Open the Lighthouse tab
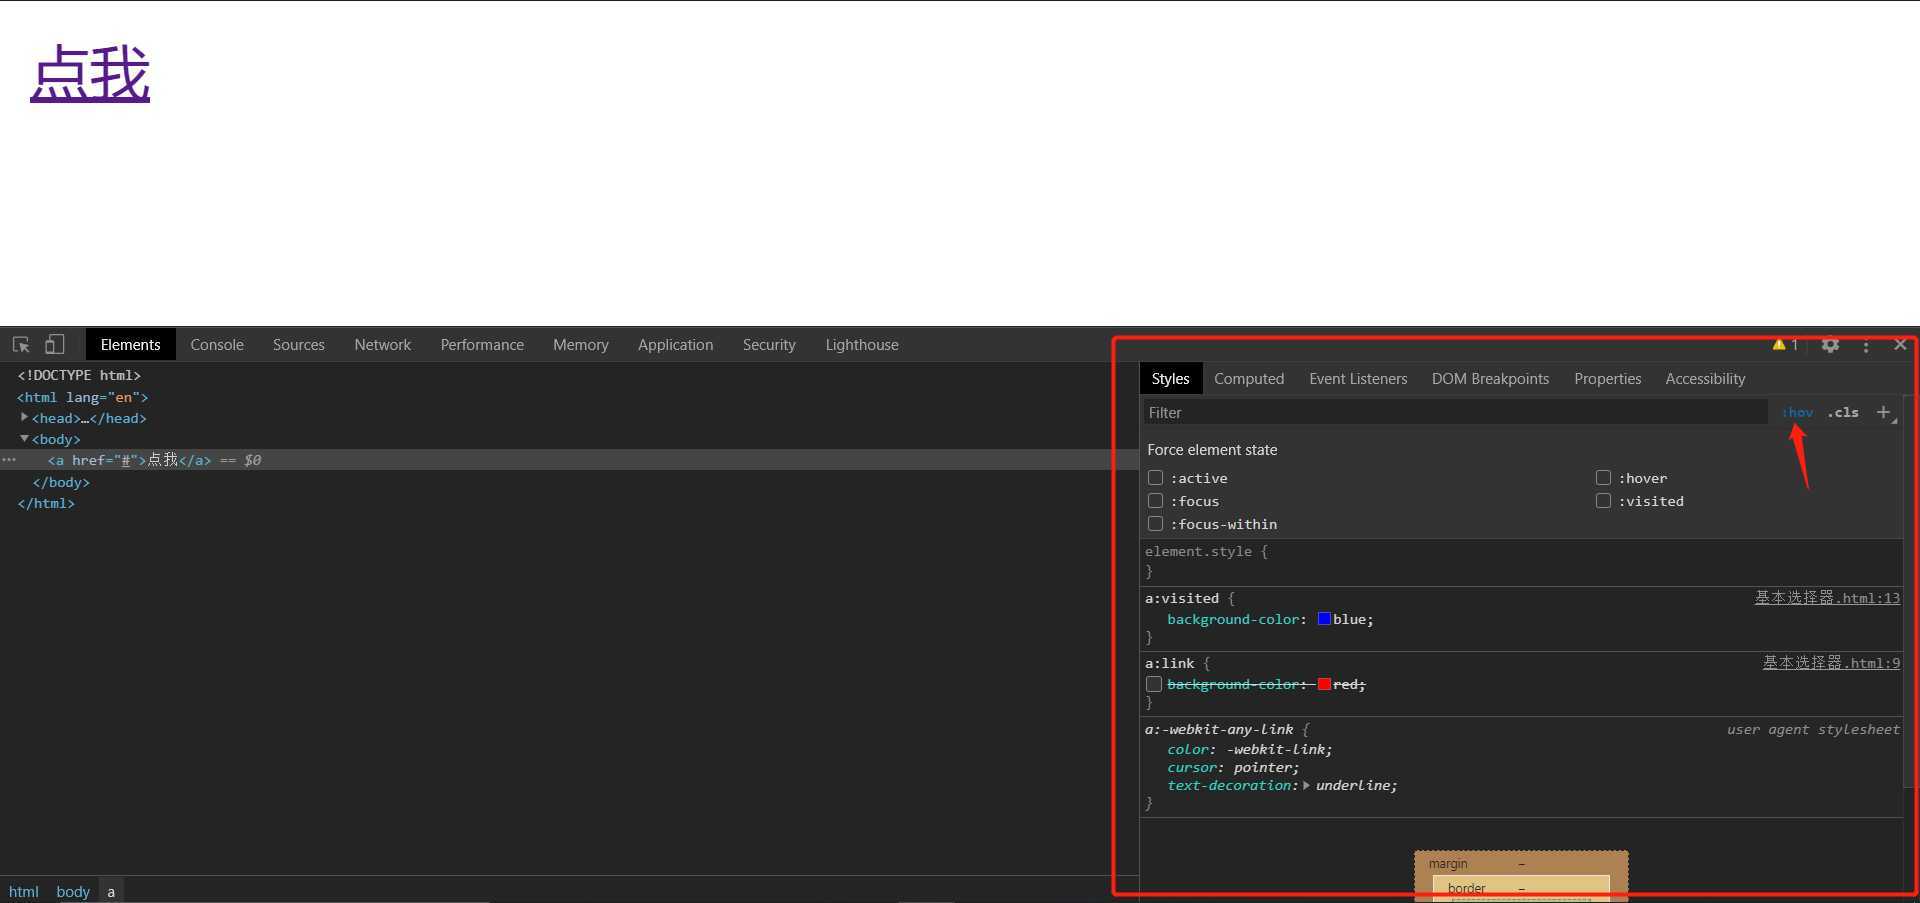 [862, 344]
